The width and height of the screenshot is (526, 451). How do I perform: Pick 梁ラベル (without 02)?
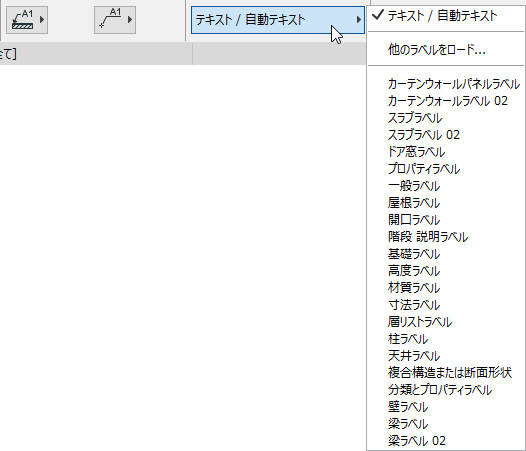[x=445, y=424]
